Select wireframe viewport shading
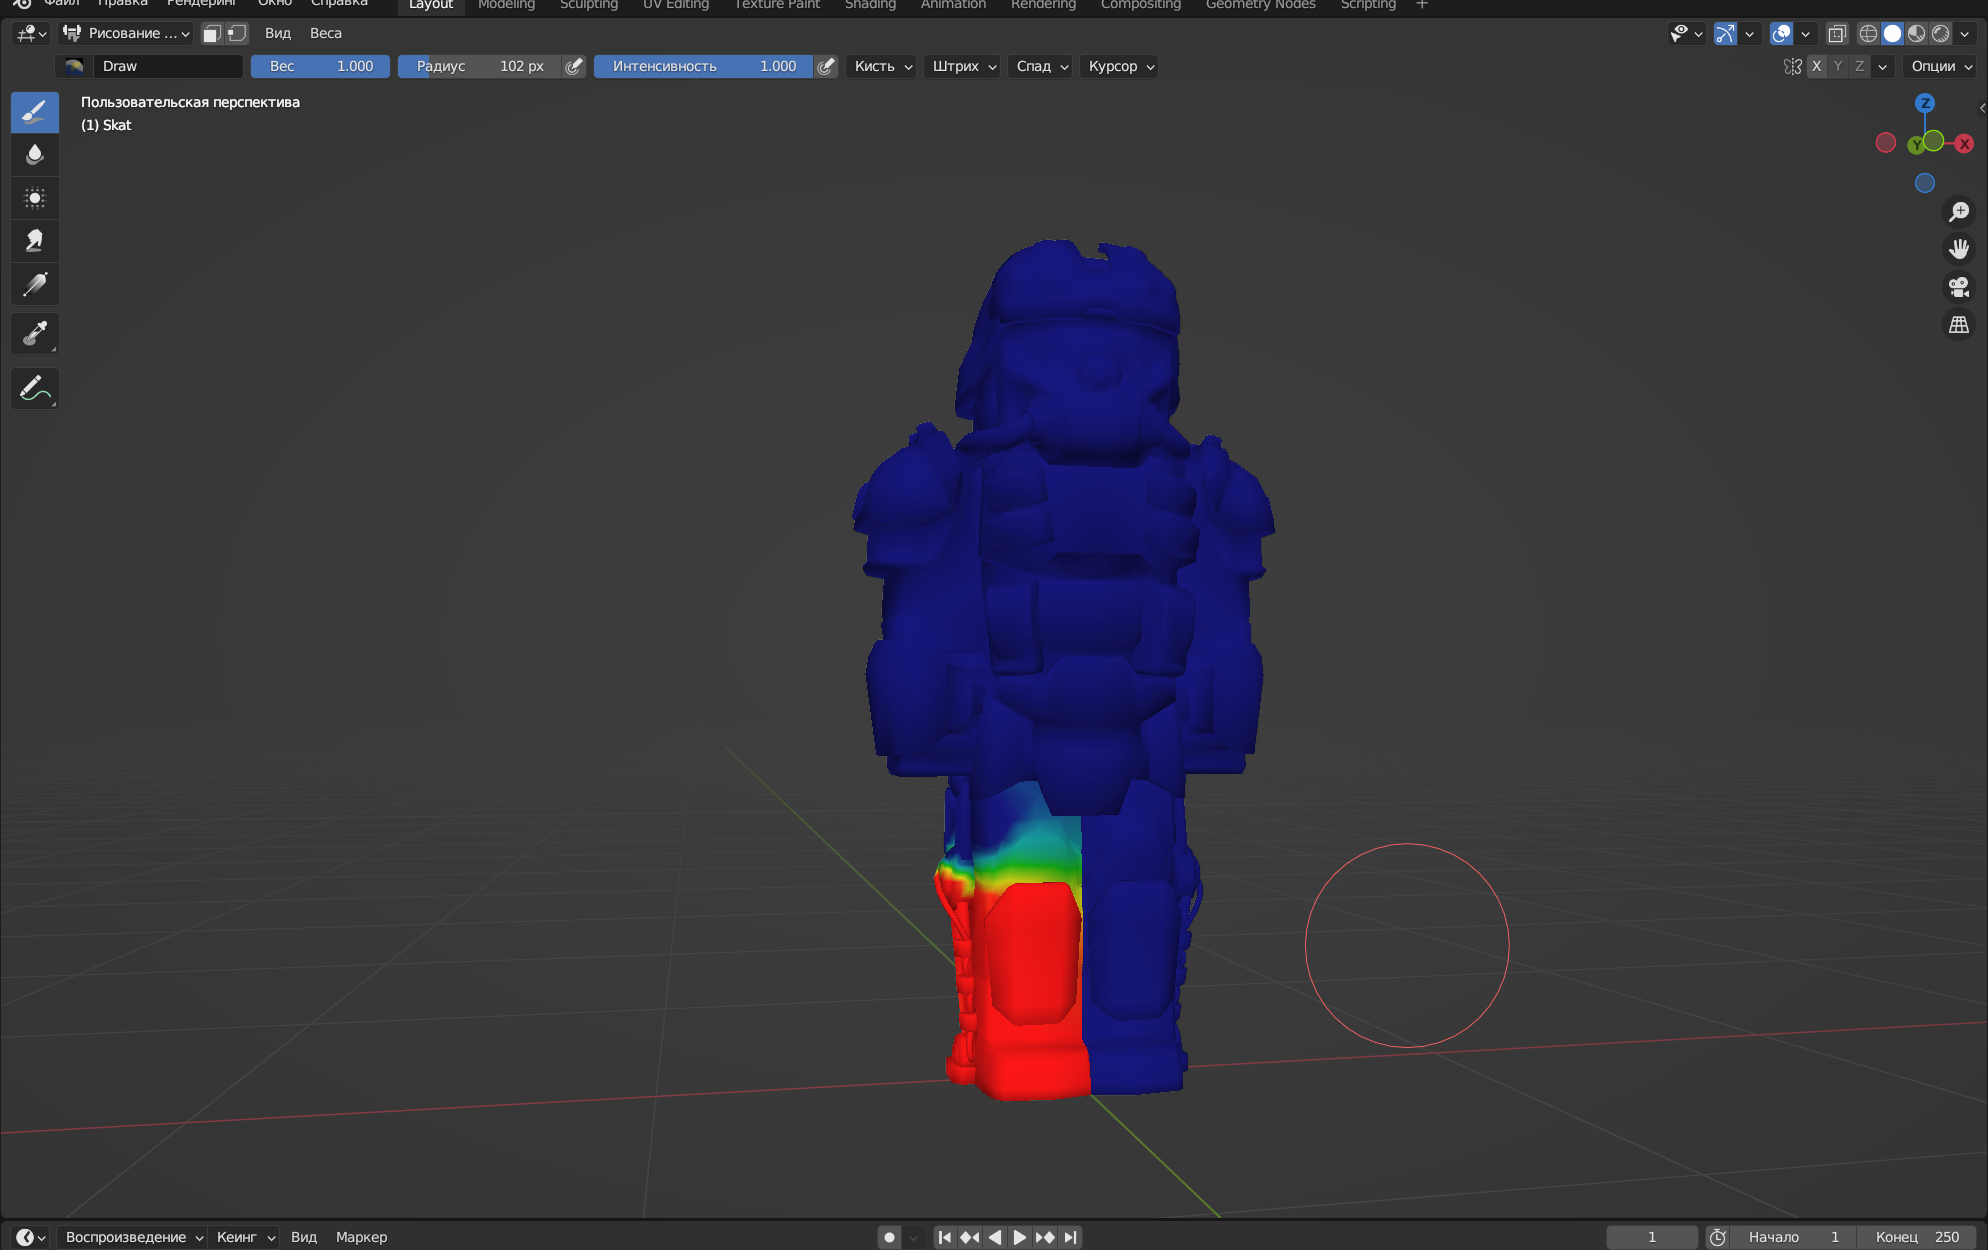Viewport: 1988px width, 1250px height. click(x=1868, y=33)
